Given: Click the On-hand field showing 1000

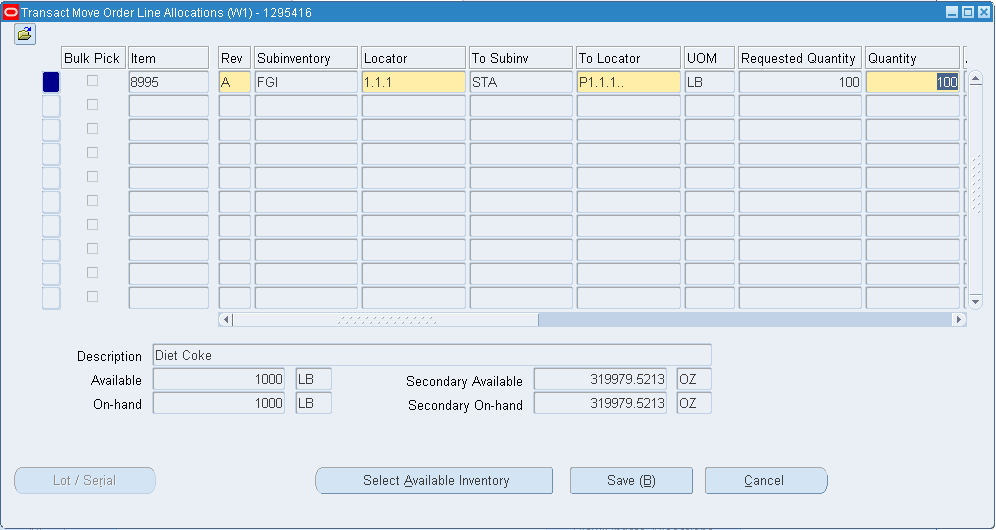Looking at the screenshot, I should click(219, 403).
